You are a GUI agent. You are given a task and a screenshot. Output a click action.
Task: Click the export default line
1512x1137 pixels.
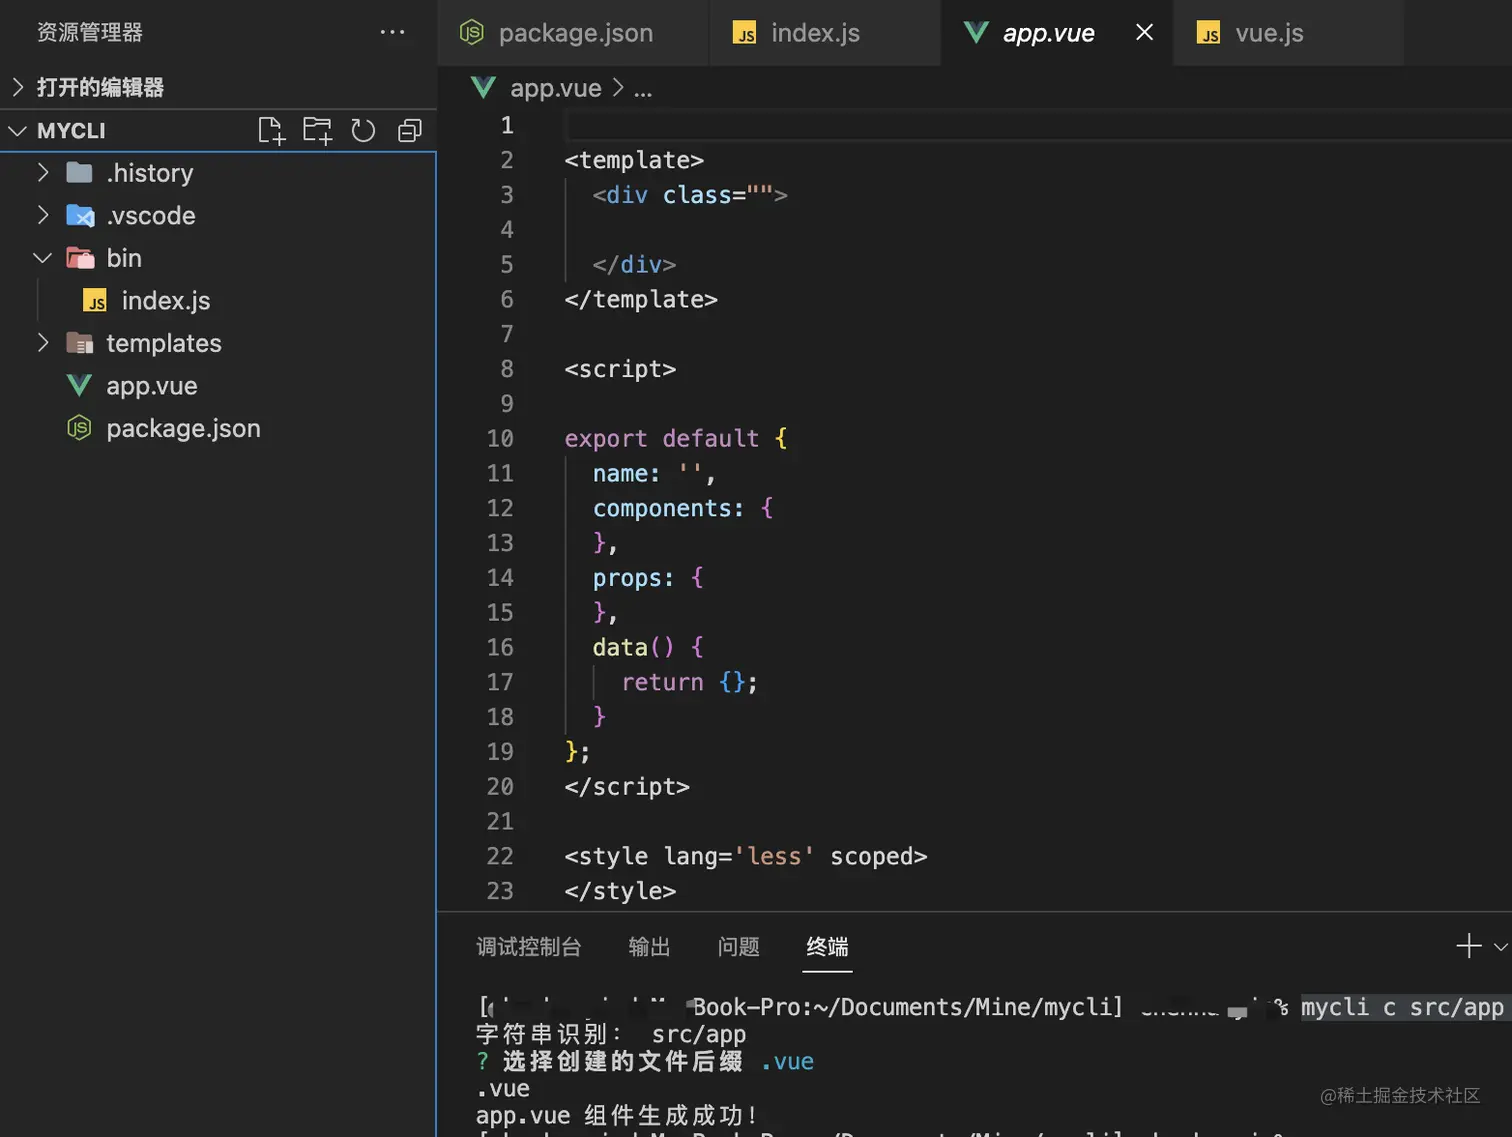click(675, 438)
